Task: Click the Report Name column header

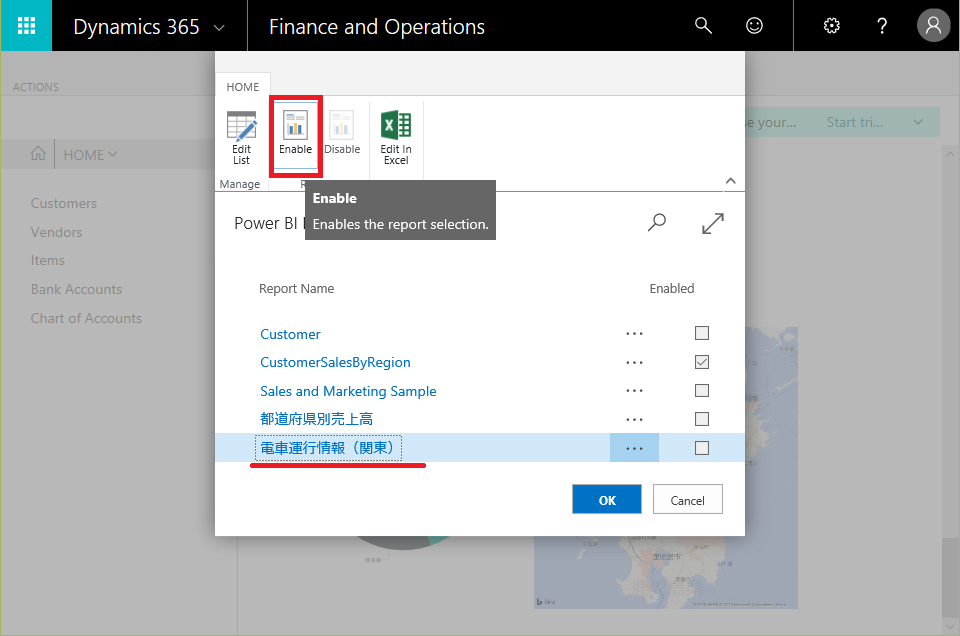Action: [296, 288]
